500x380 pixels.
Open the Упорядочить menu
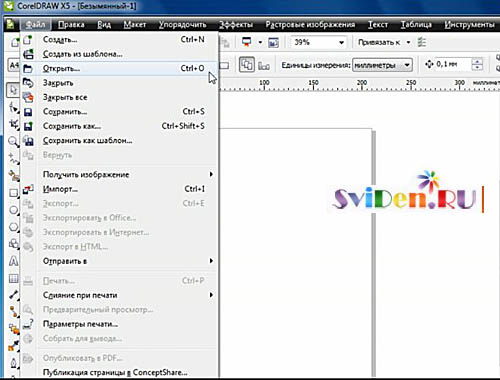tap(182, 25)
